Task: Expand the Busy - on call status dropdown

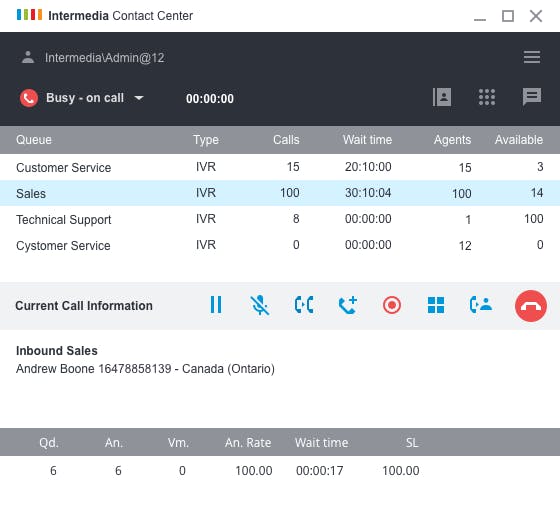Action: [139, 98]
